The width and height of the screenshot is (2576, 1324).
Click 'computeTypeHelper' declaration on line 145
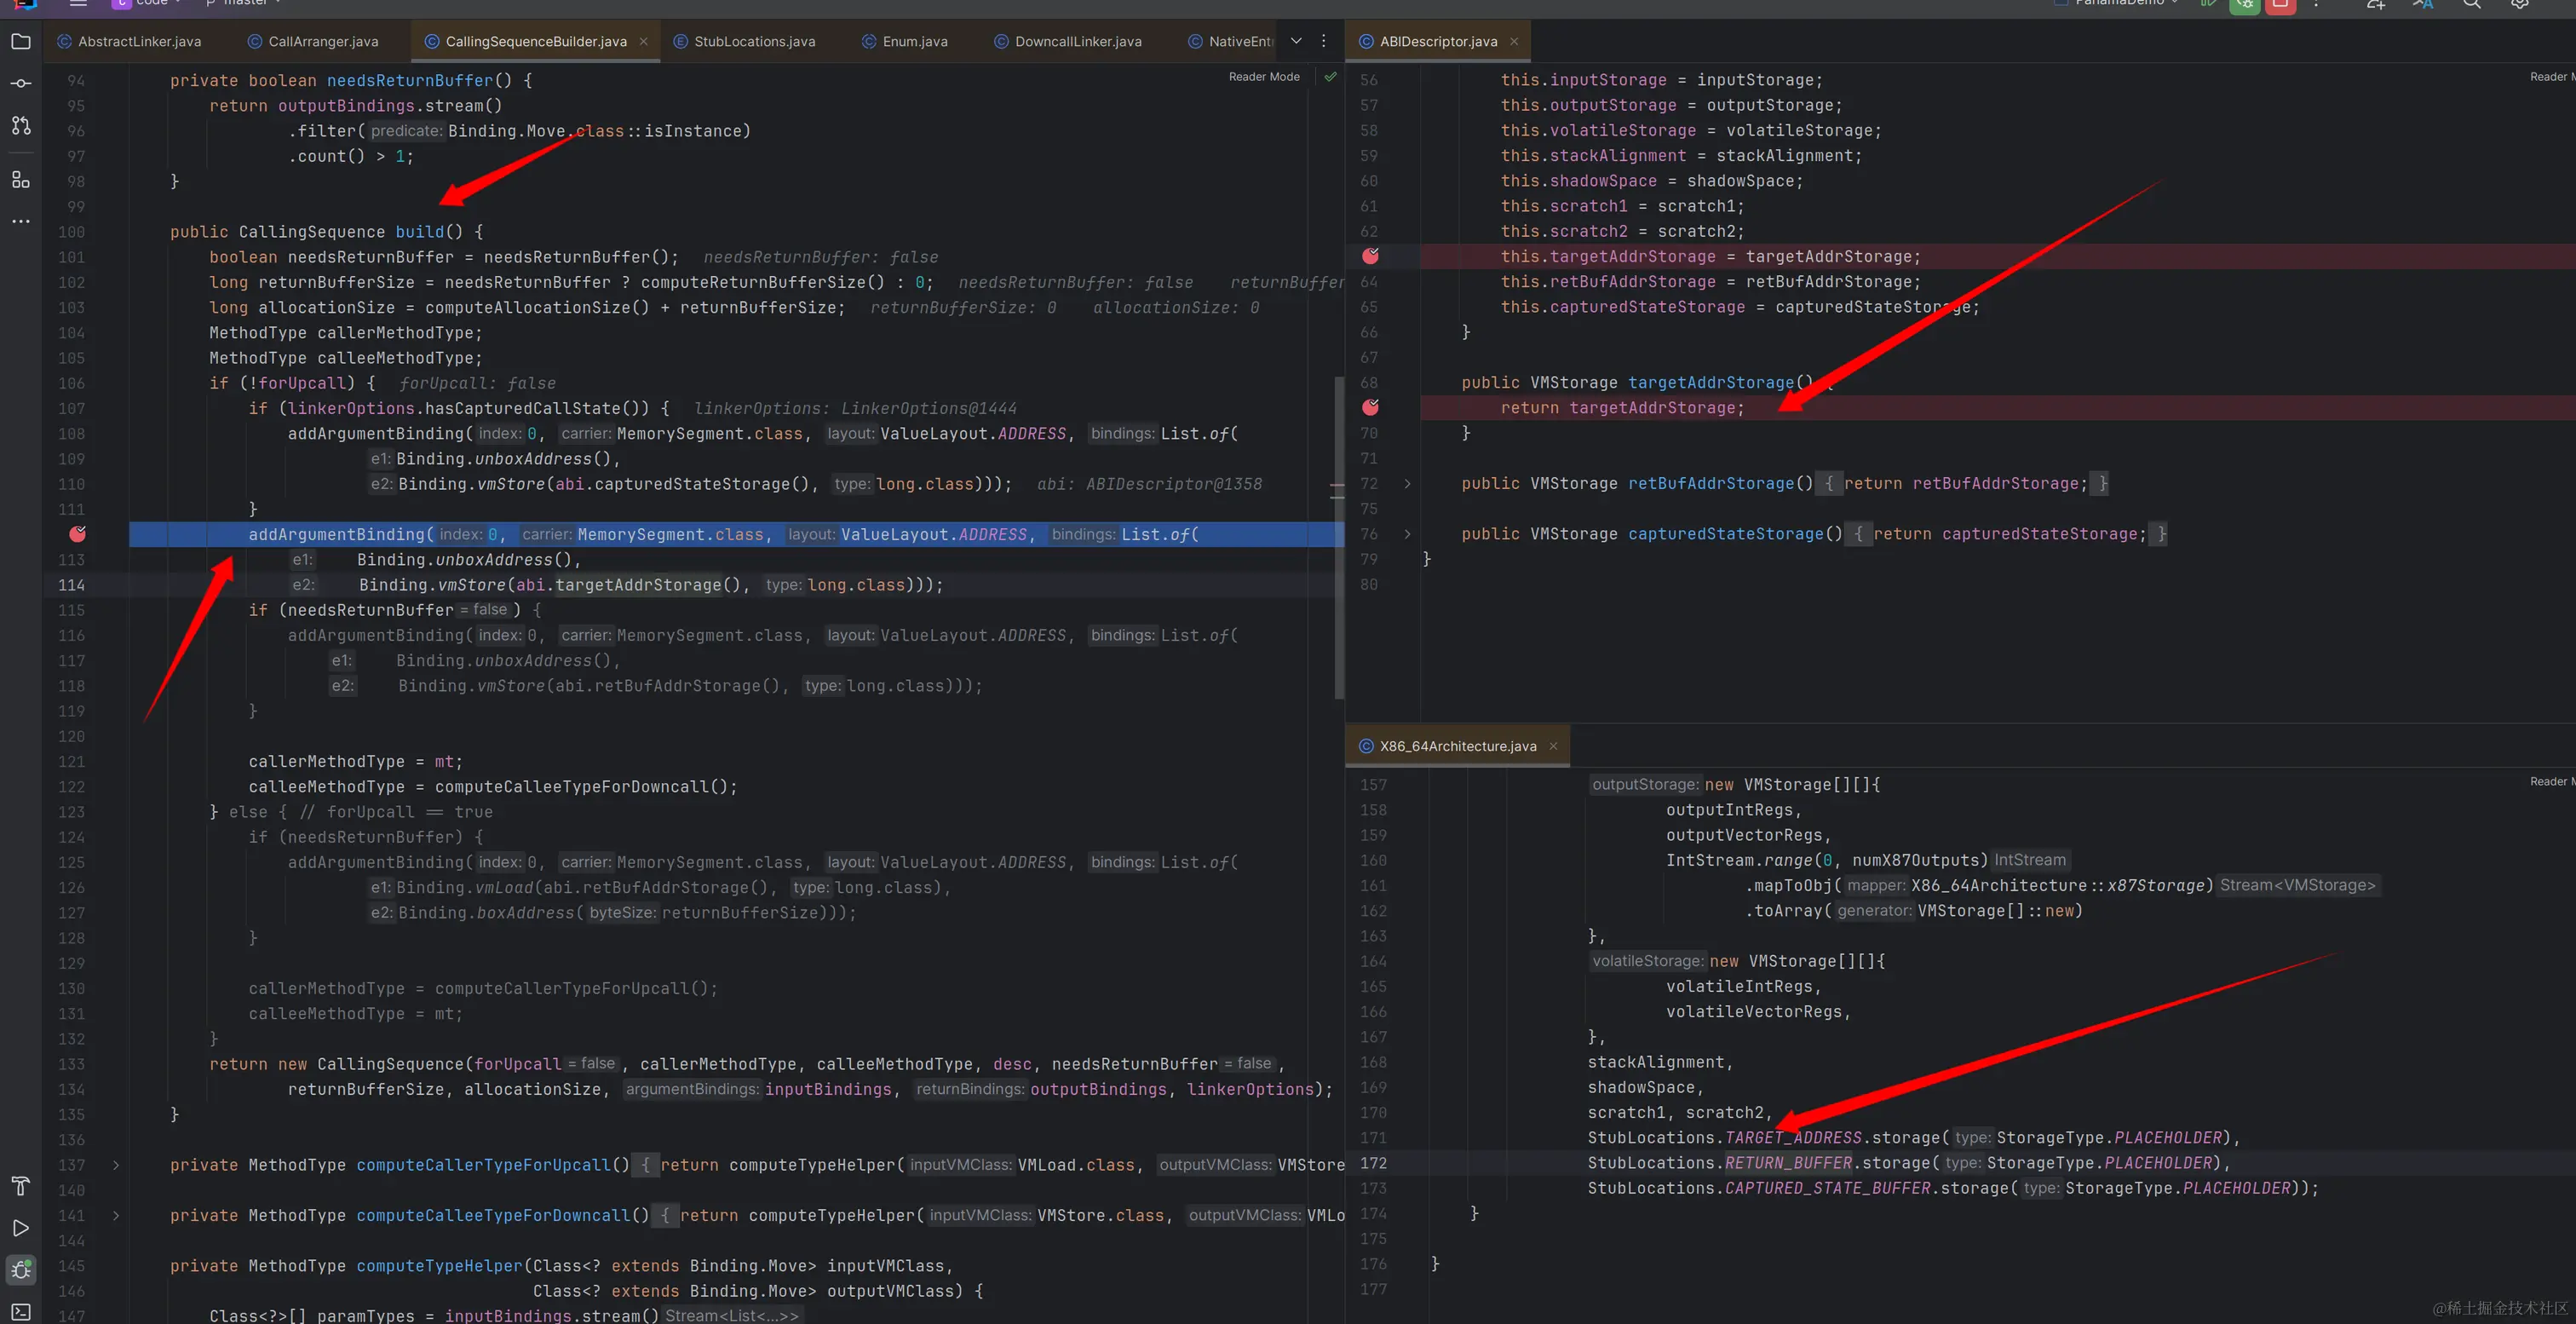440,1266
